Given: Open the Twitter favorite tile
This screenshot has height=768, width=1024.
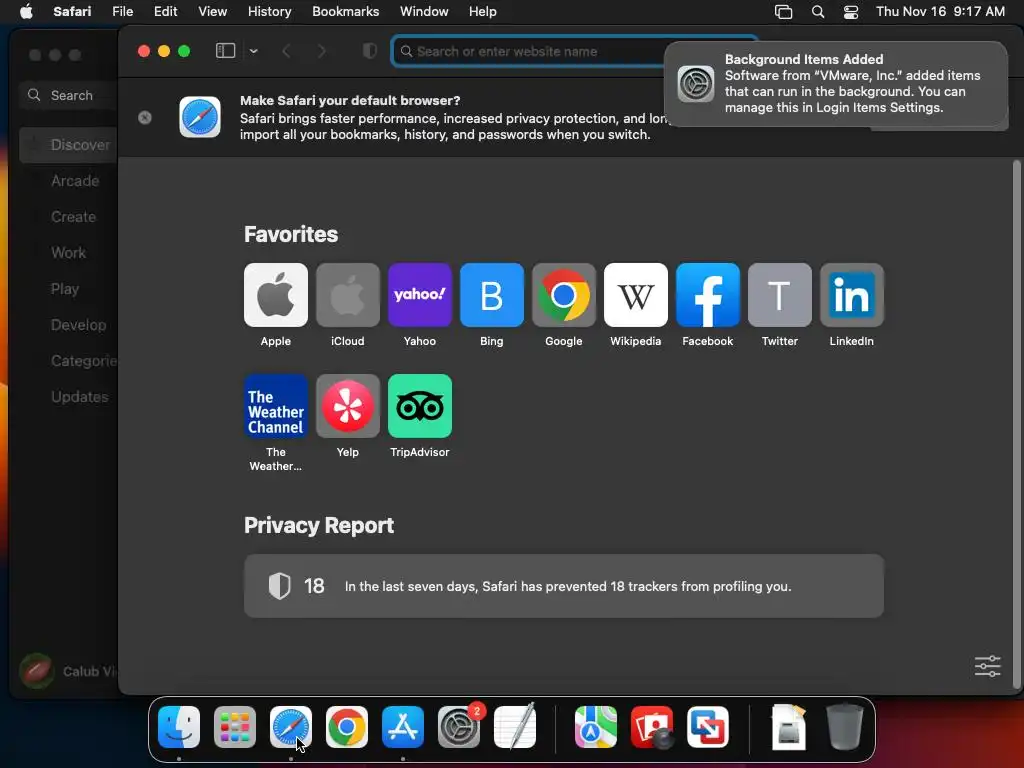Looking at the screenshot, I should point(780,295).
